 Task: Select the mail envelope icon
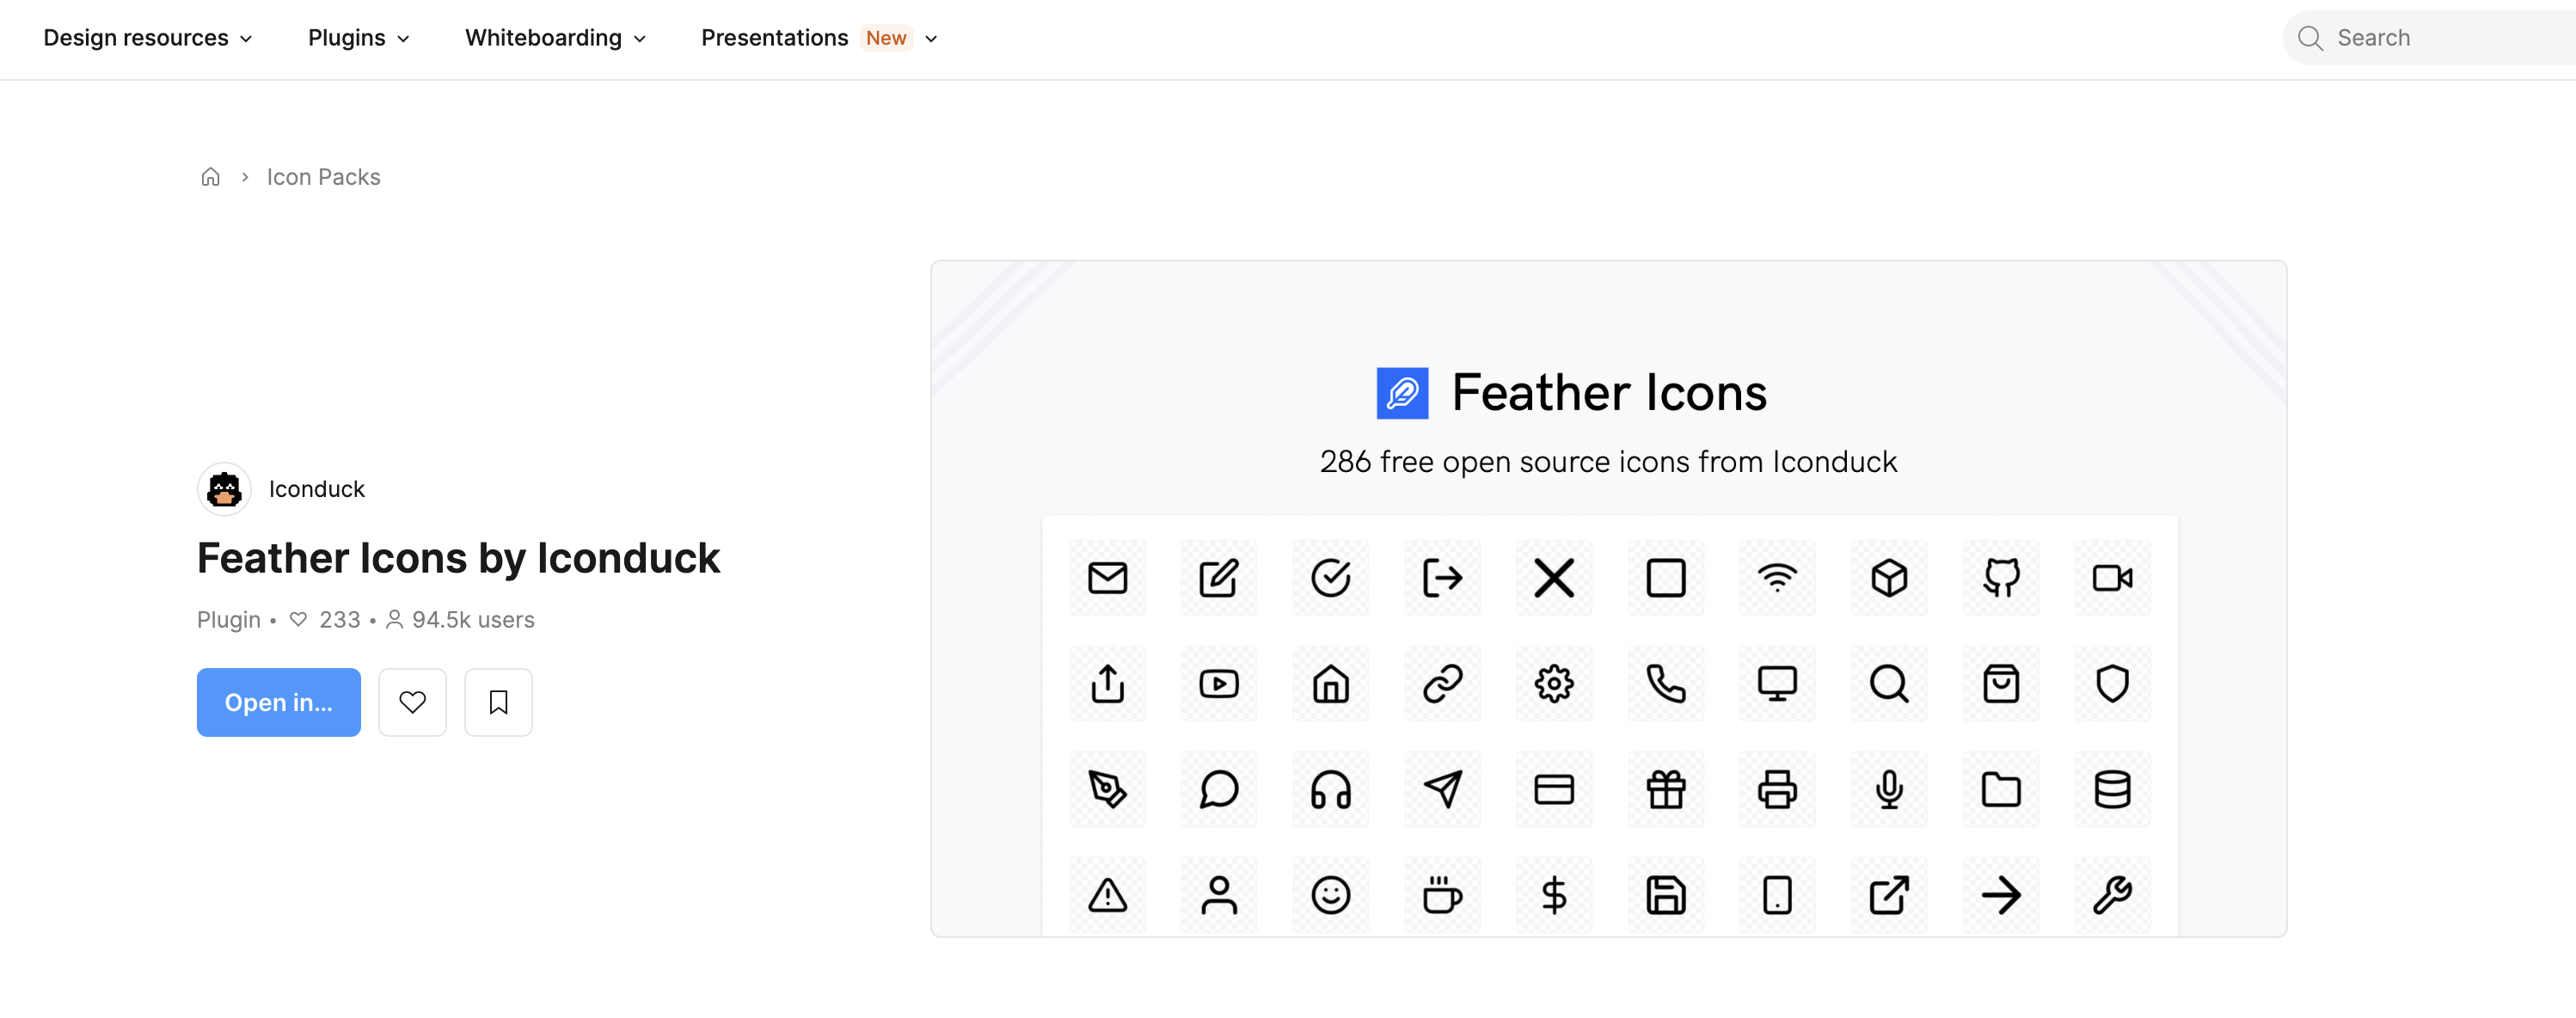[x=1107, y=578]
